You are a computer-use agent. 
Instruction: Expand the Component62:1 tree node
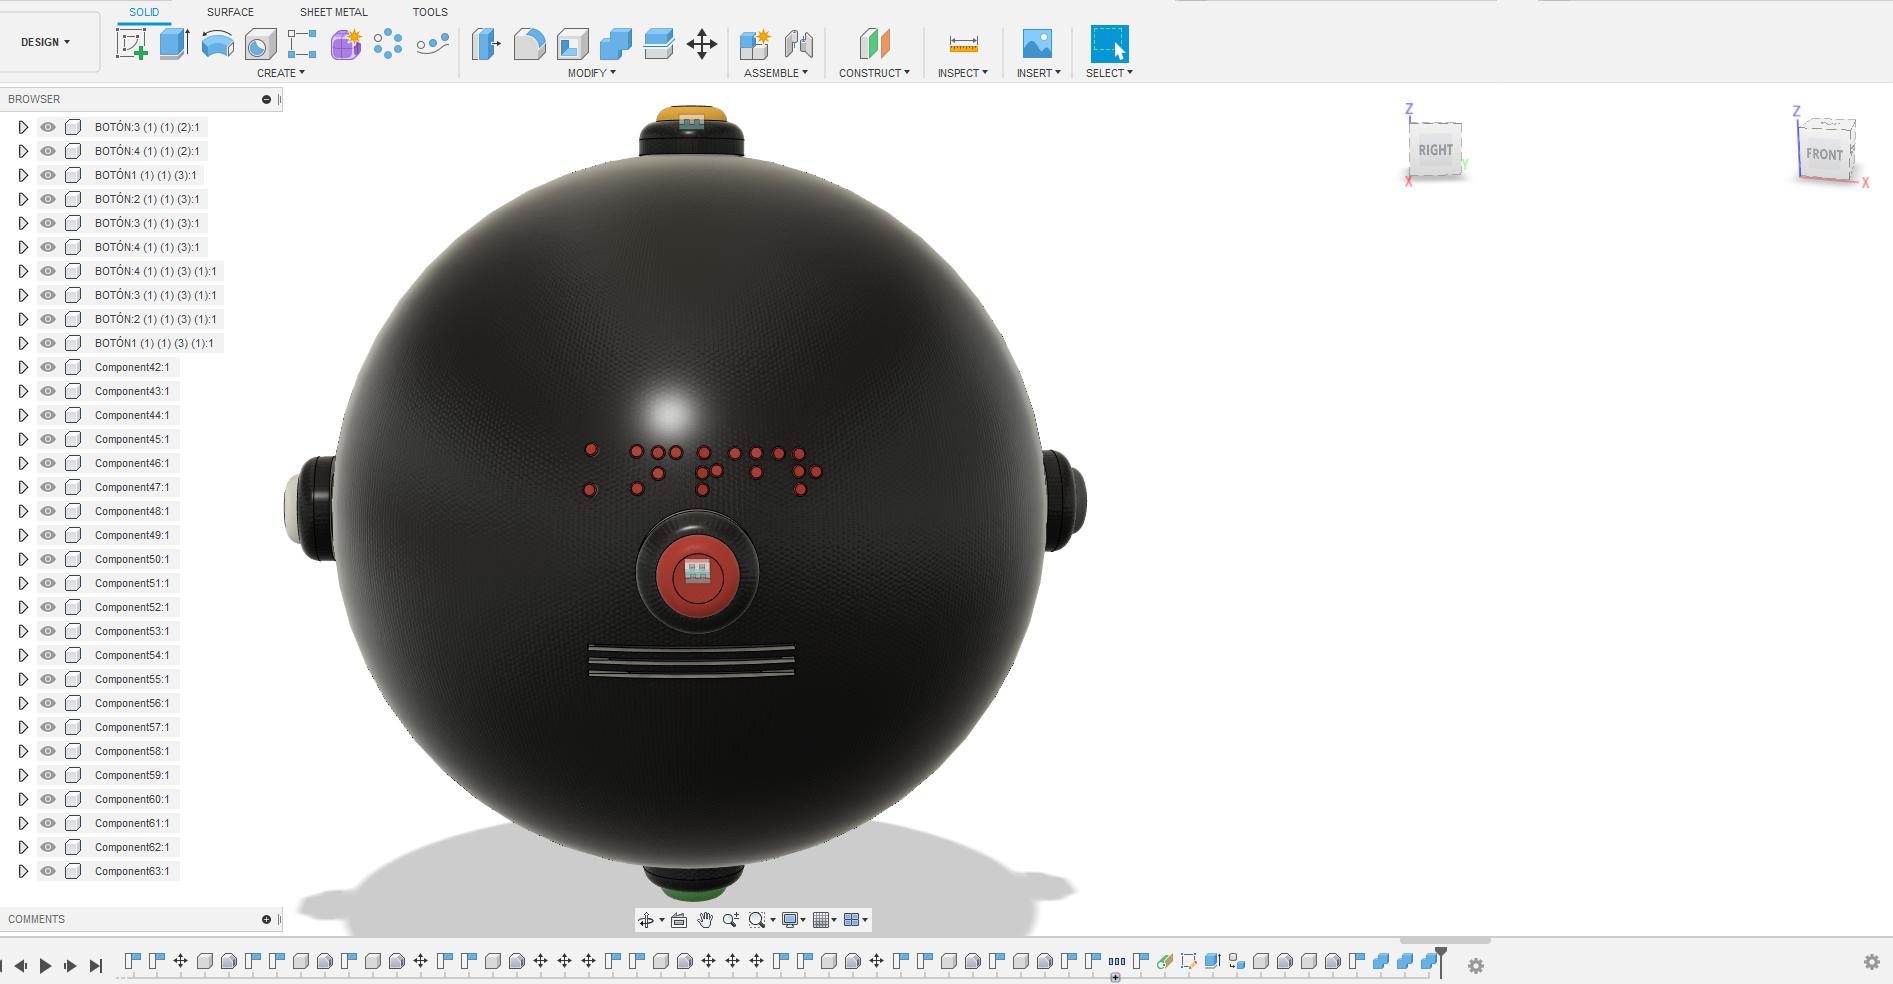tap(23, 847)
